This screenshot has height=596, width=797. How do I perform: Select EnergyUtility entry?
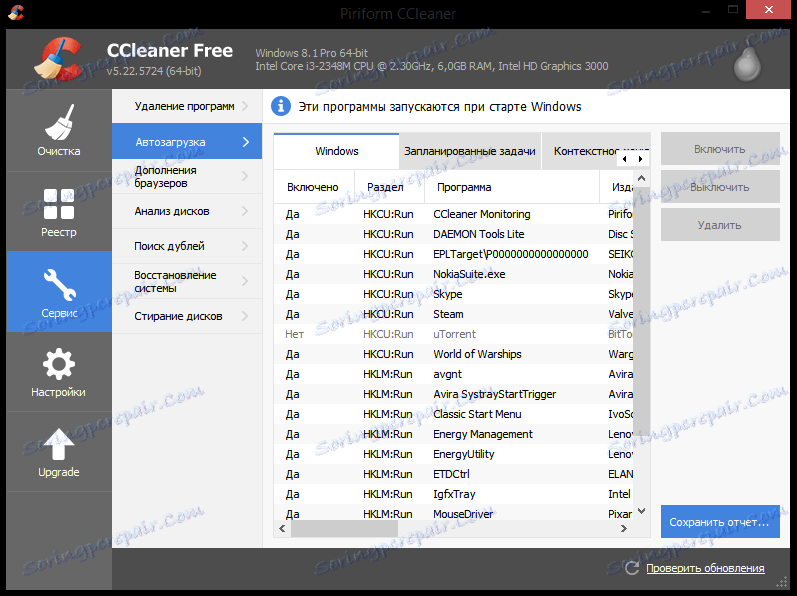454,454
